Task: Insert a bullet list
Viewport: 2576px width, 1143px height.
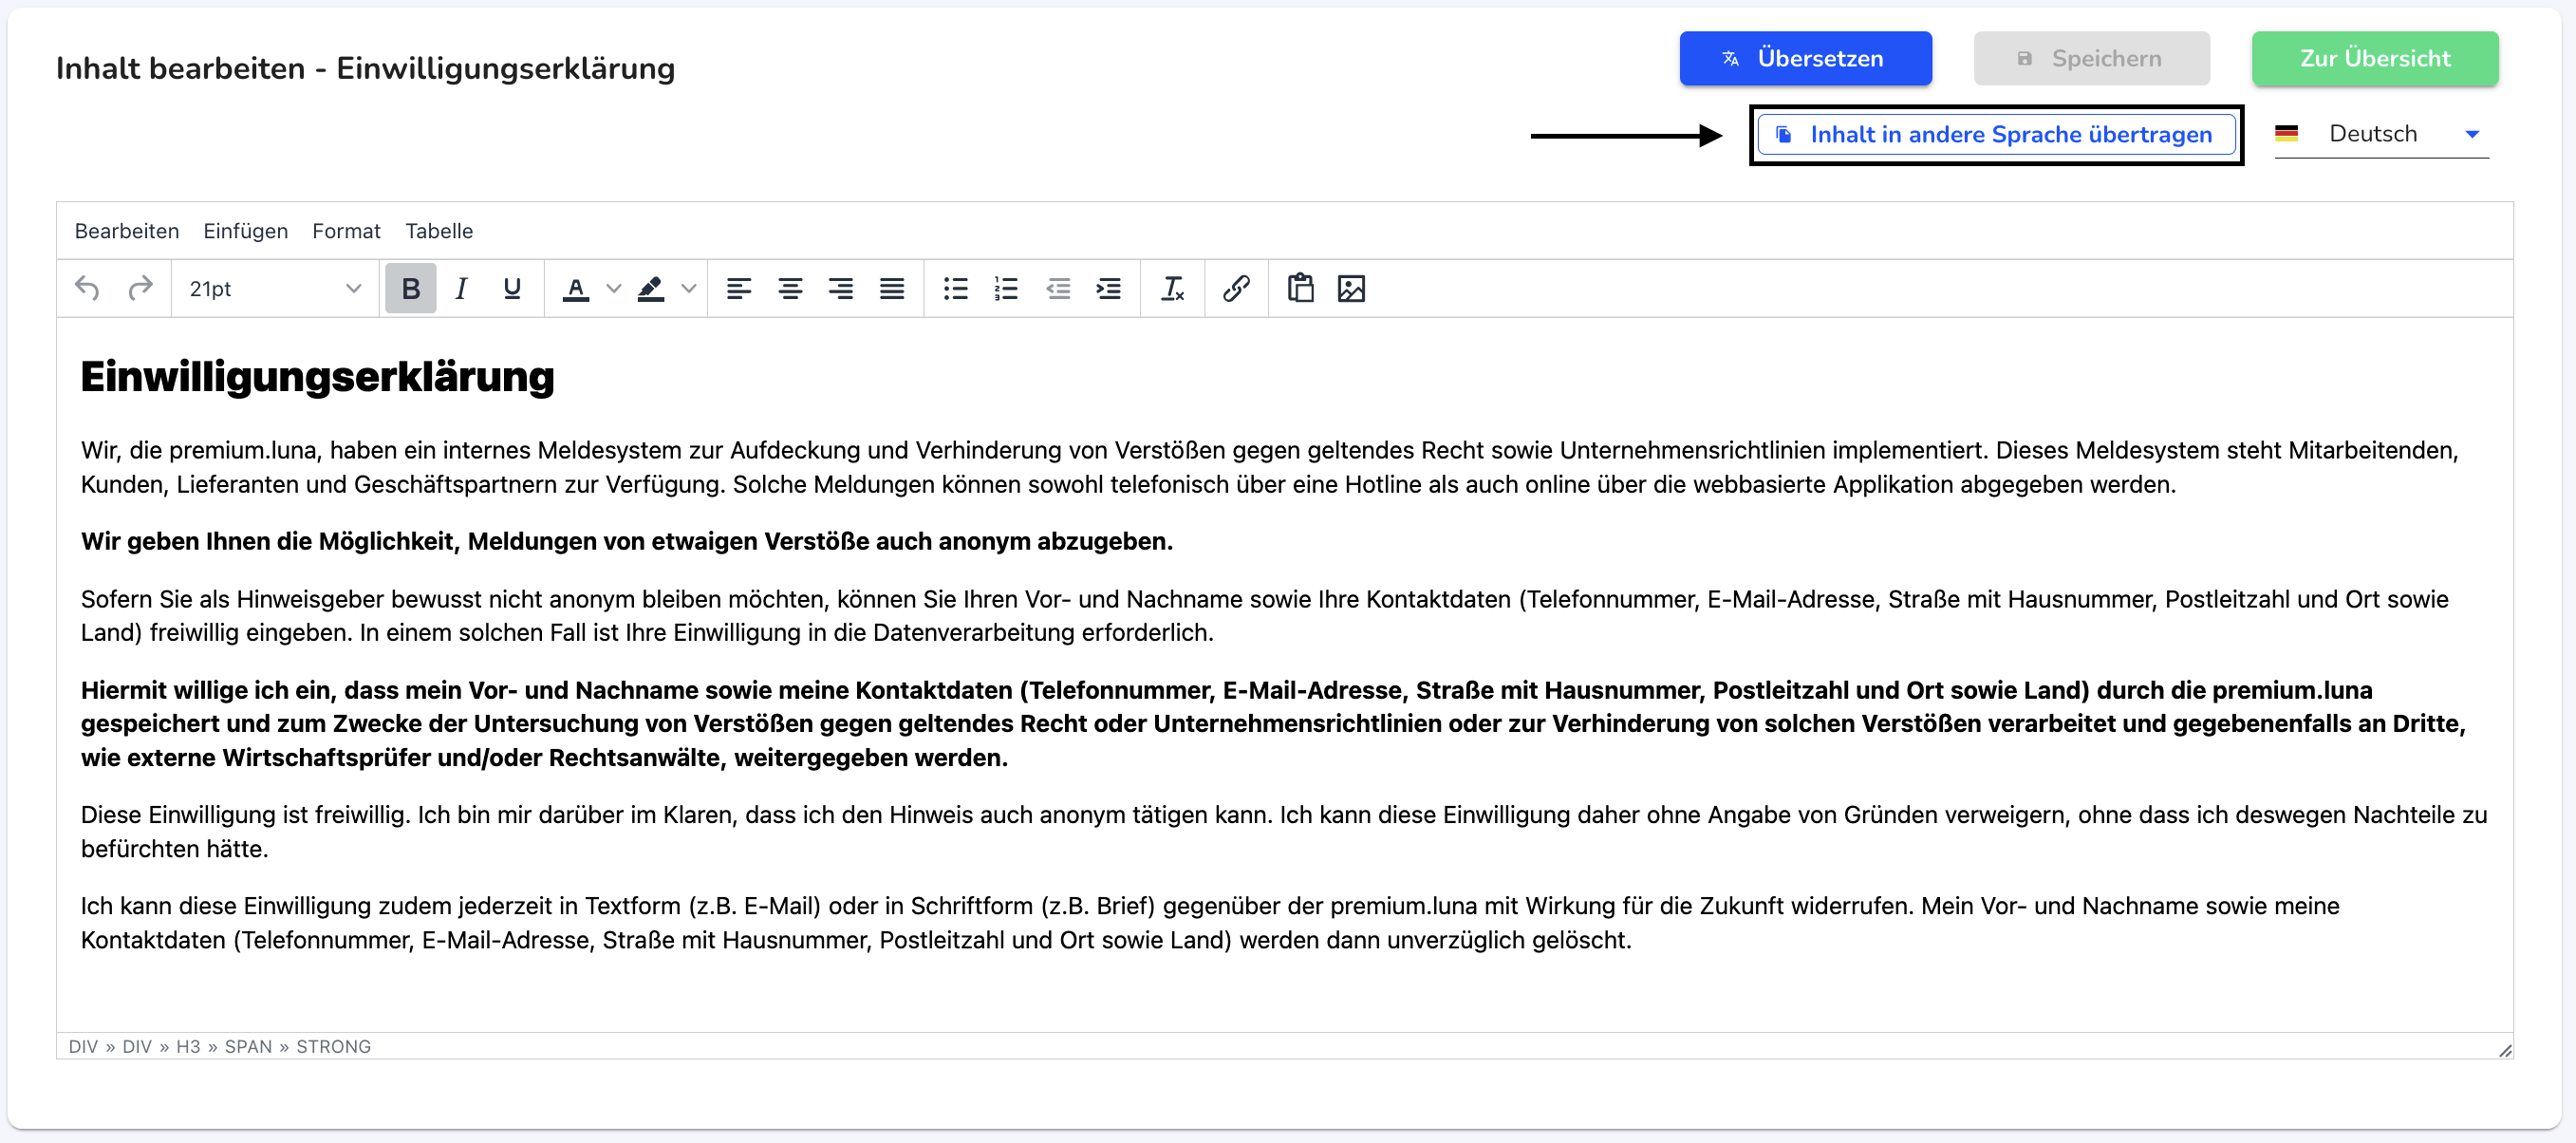Action: (955, 288)
